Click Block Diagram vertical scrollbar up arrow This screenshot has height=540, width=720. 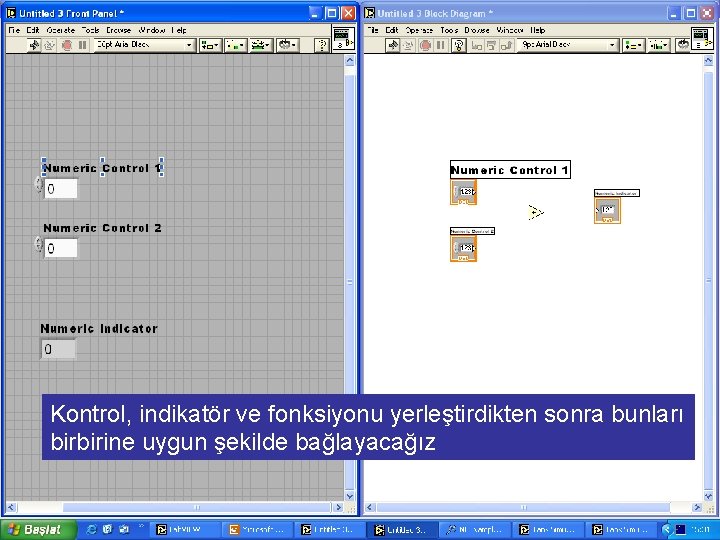(709, 61)
